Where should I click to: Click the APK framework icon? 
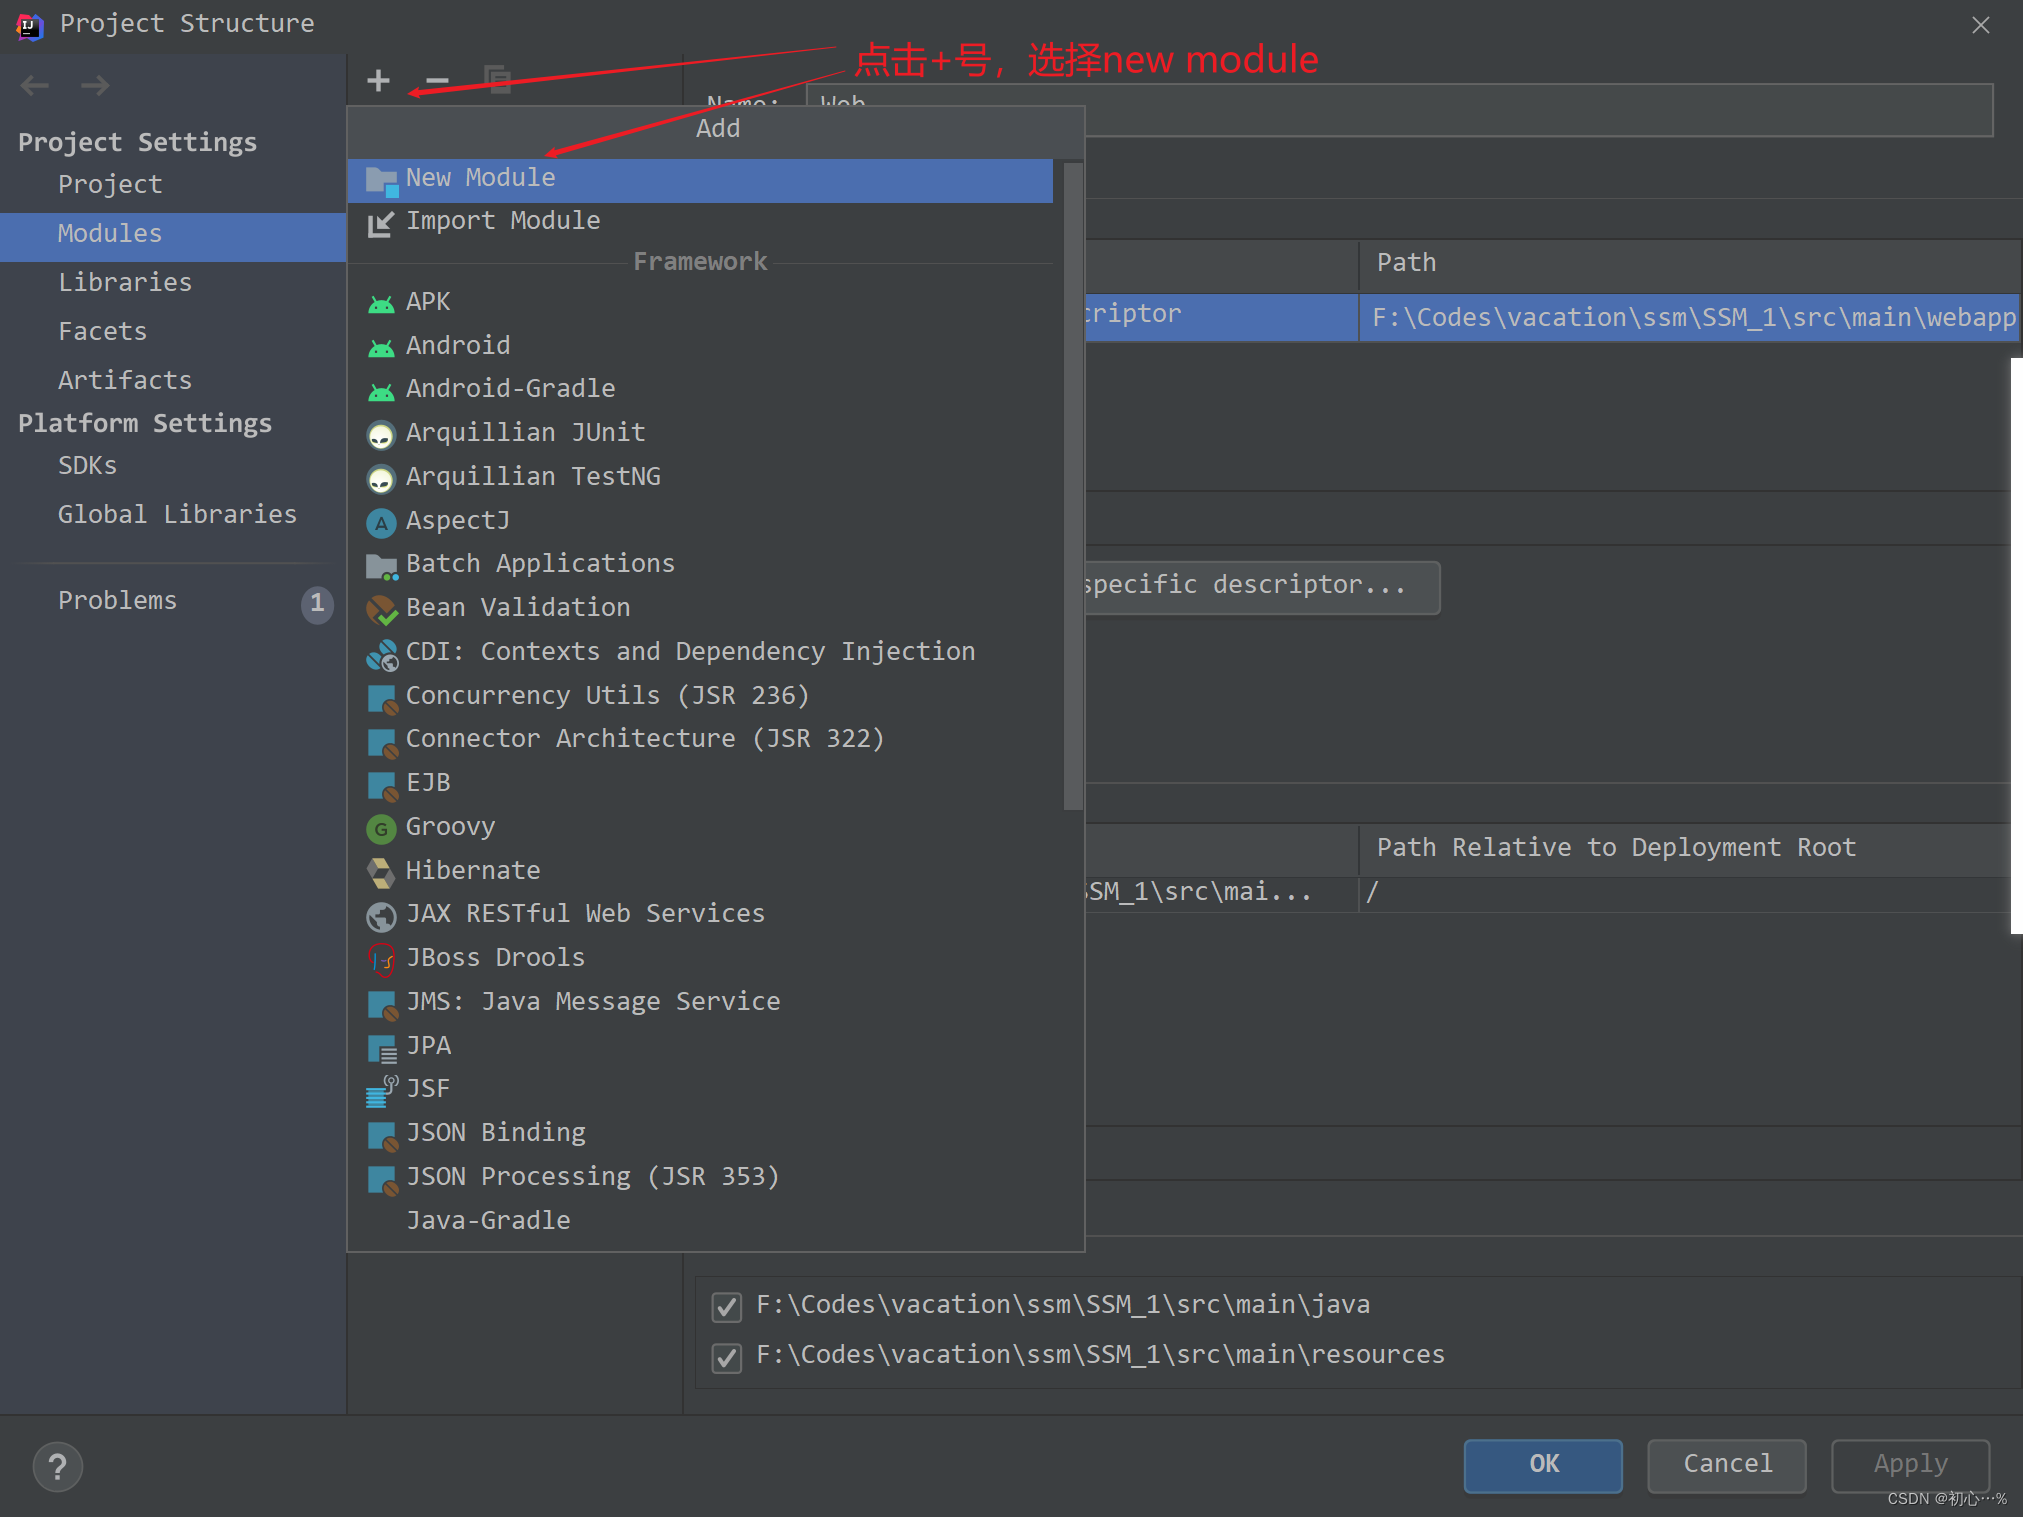click(379, 303)
